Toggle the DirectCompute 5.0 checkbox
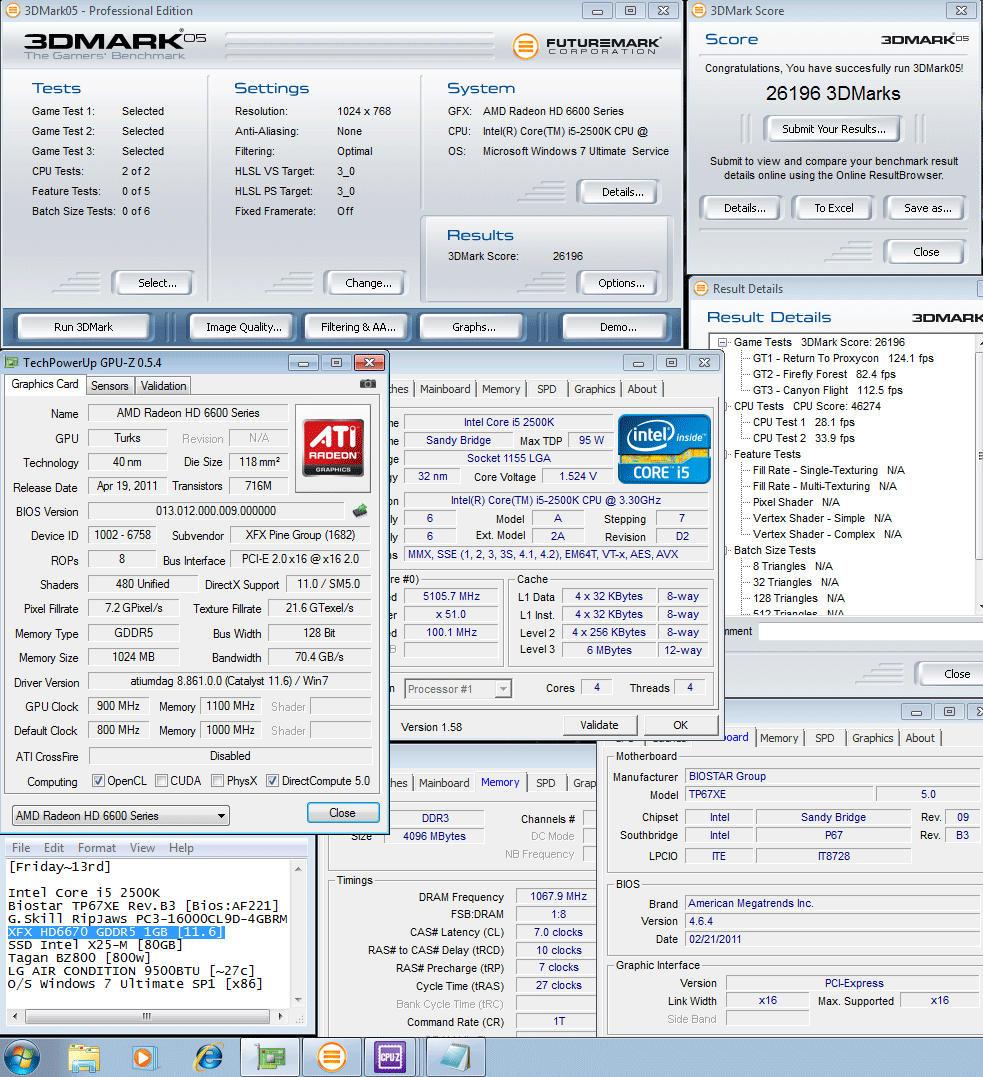This screenshot has width=983, height=1077. pos(273,781)
